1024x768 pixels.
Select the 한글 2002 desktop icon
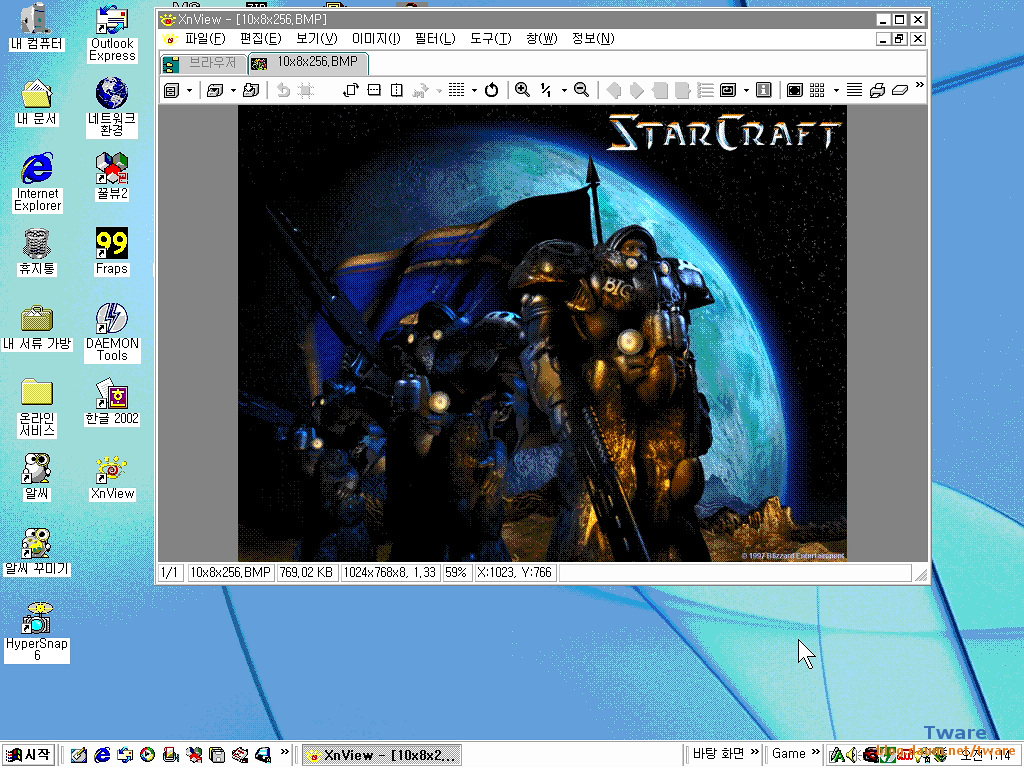click(112, 402)
